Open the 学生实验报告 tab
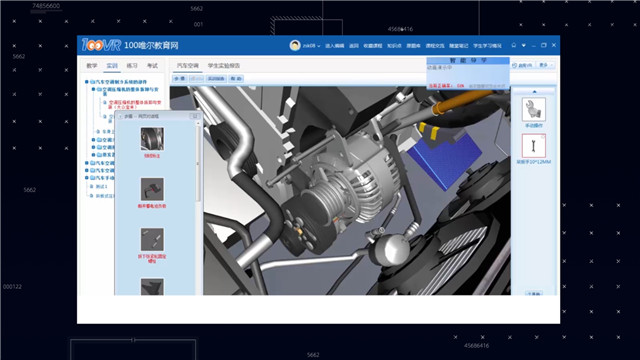 tap(224, 65)
